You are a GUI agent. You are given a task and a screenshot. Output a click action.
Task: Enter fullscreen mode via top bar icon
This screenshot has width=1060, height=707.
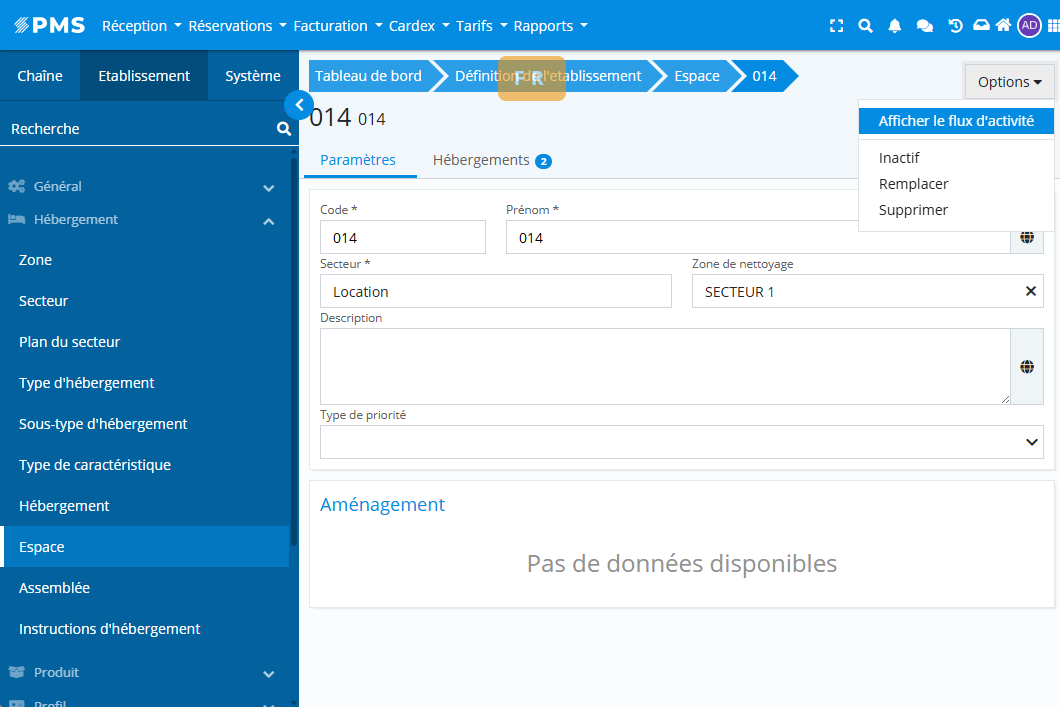click(837, 26)
